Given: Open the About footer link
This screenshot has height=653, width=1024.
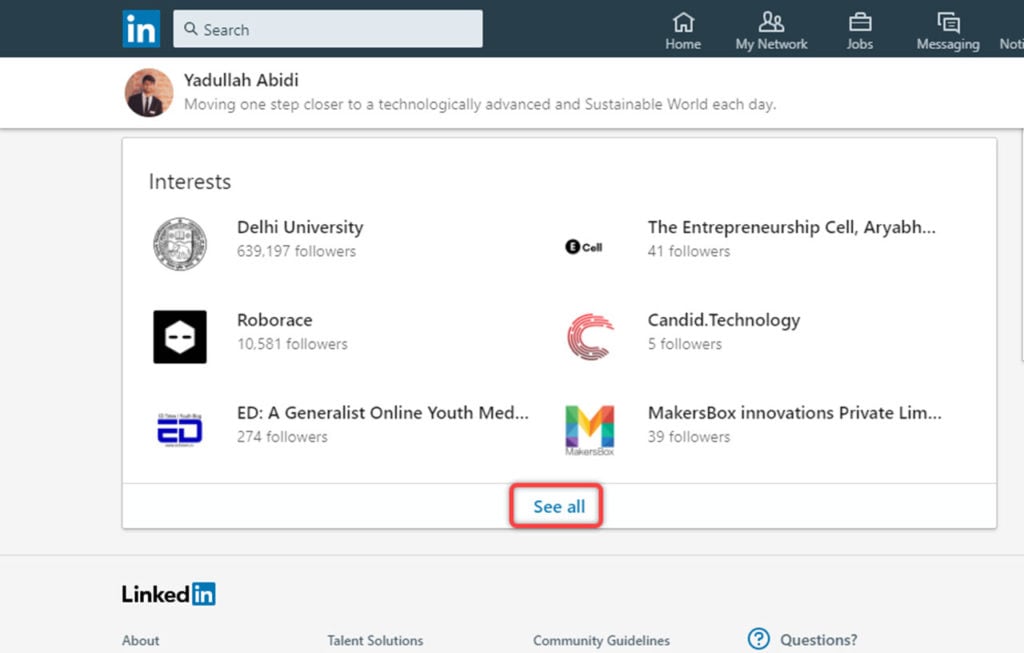Looking at the screenshot, I should pyautogui.click(x=140, y=641).
